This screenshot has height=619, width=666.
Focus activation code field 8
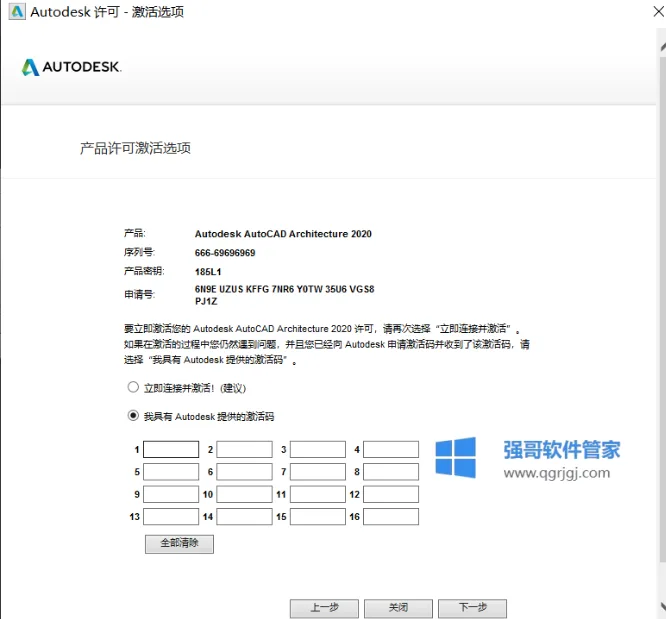(x=391, y=472)
